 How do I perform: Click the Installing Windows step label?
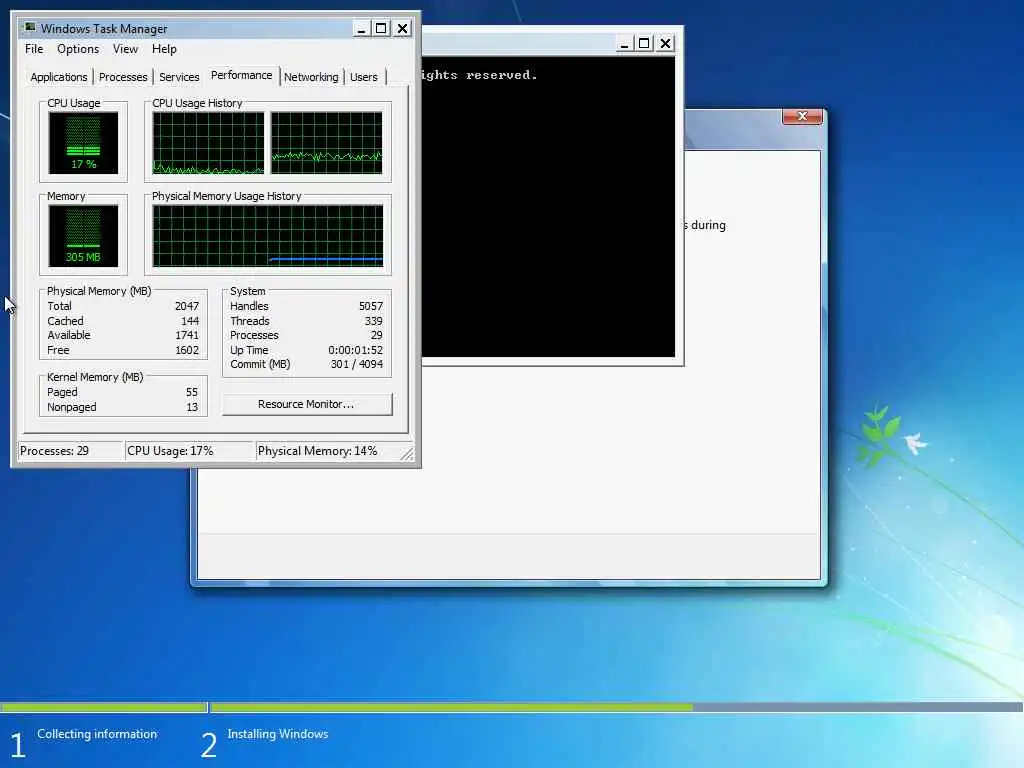point(278,734)
